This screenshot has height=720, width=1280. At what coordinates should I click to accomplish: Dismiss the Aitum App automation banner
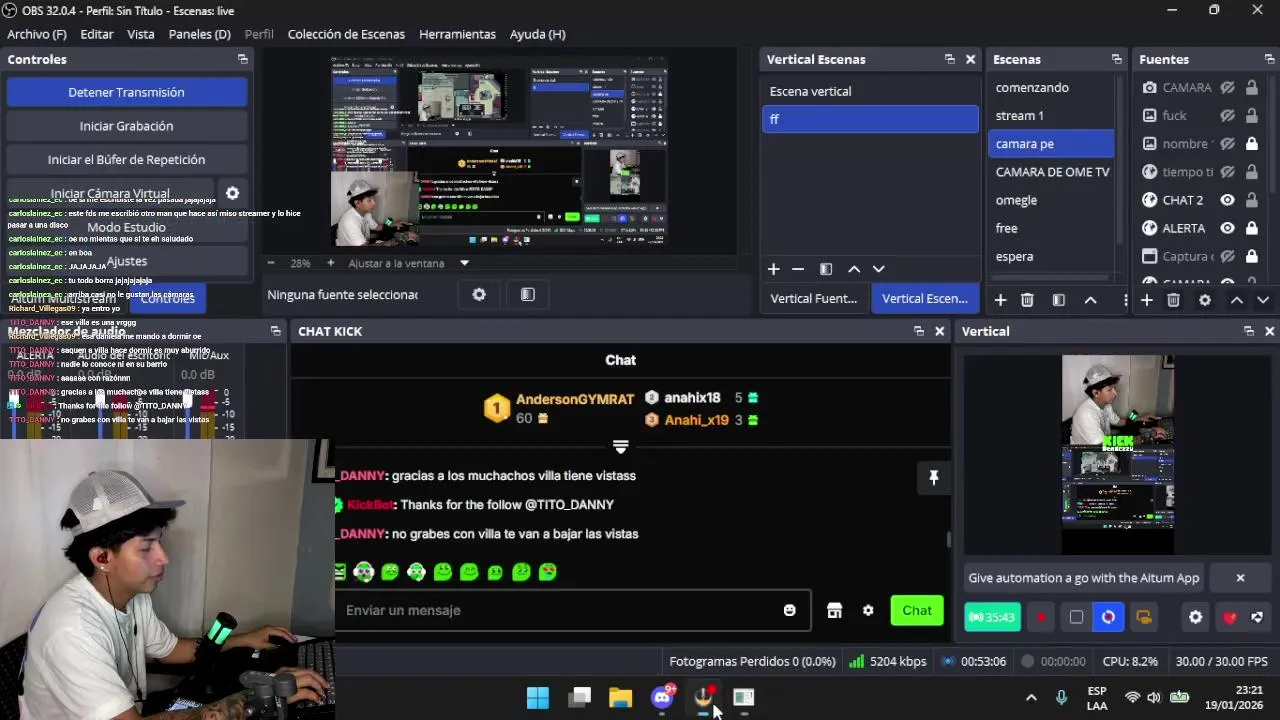(x=1240, y=578)
